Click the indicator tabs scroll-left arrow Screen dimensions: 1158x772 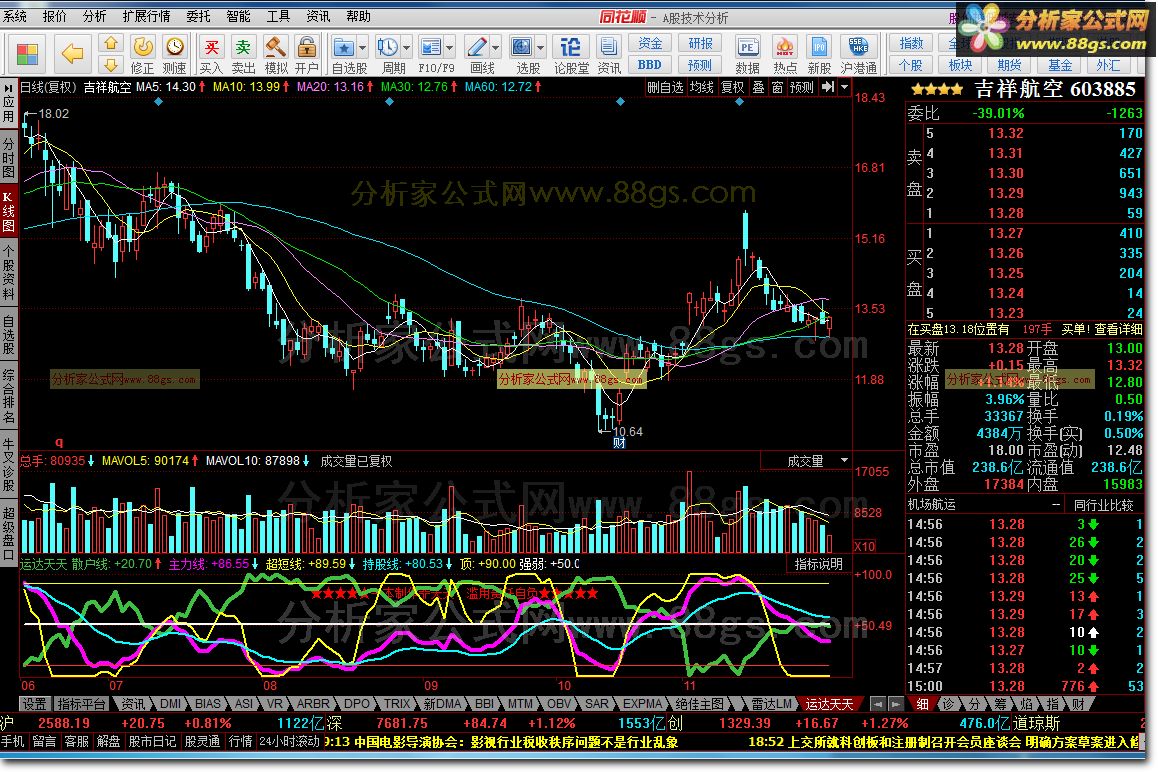877,704
